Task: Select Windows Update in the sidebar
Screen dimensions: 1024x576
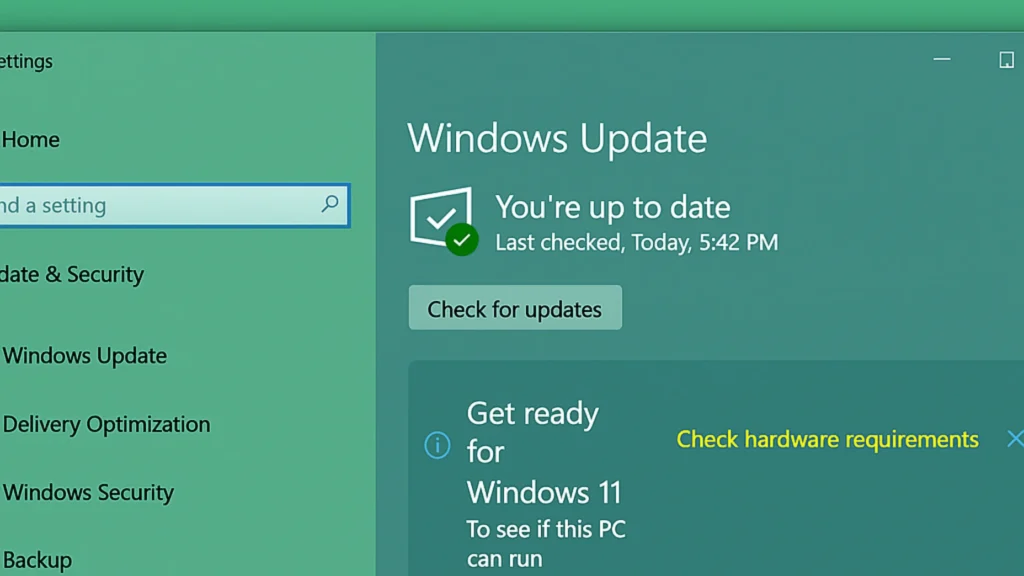Action: (x=85, y=356)
